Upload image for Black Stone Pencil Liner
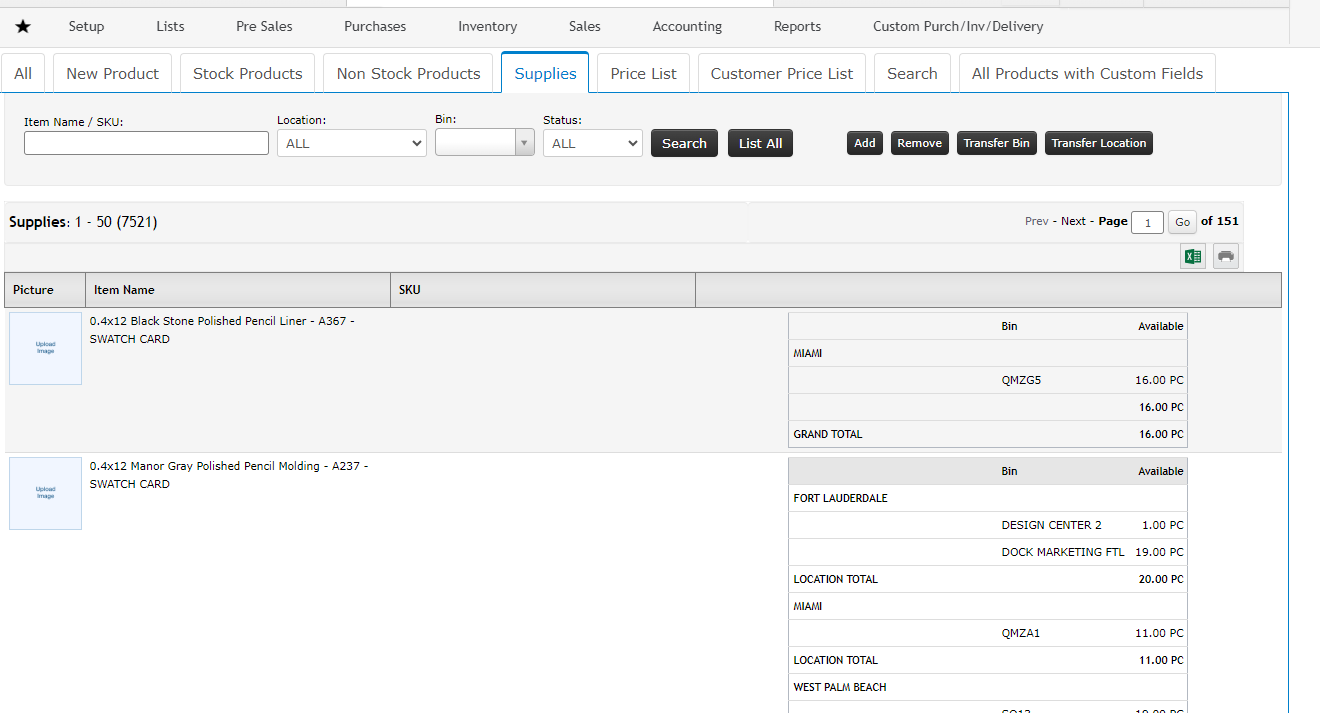Screen dimensions: 1320x713 pos(45,348)
